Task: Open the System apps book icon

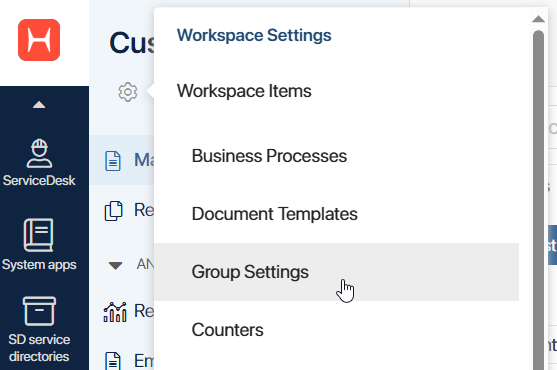Action: (39, 235)
